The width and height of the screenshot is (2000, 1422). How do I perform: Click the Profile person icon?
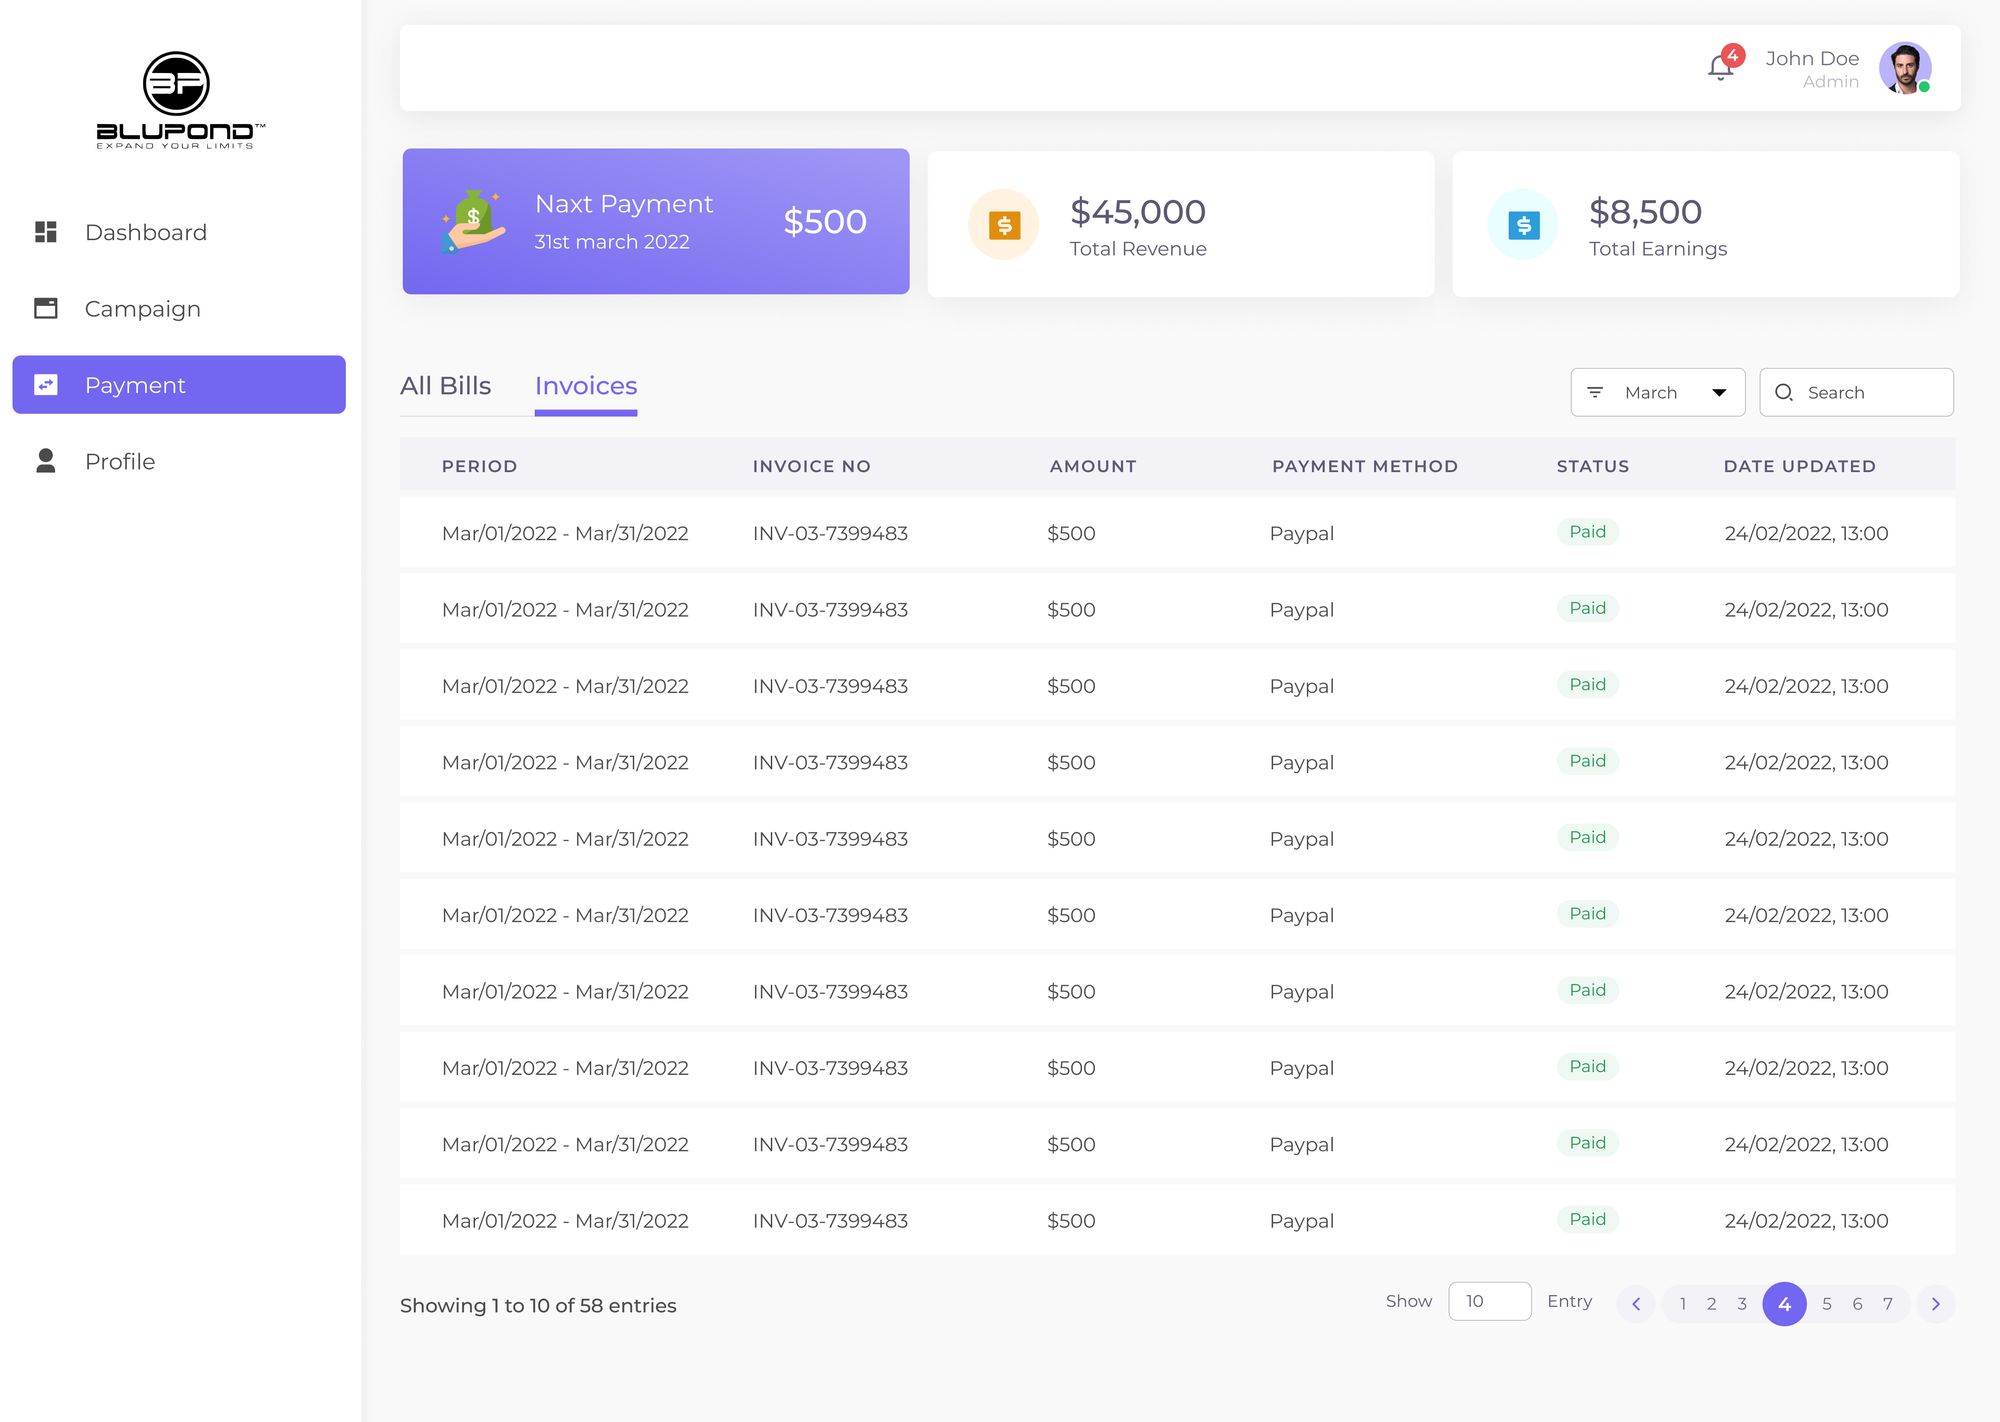click(x=46, y=461)
